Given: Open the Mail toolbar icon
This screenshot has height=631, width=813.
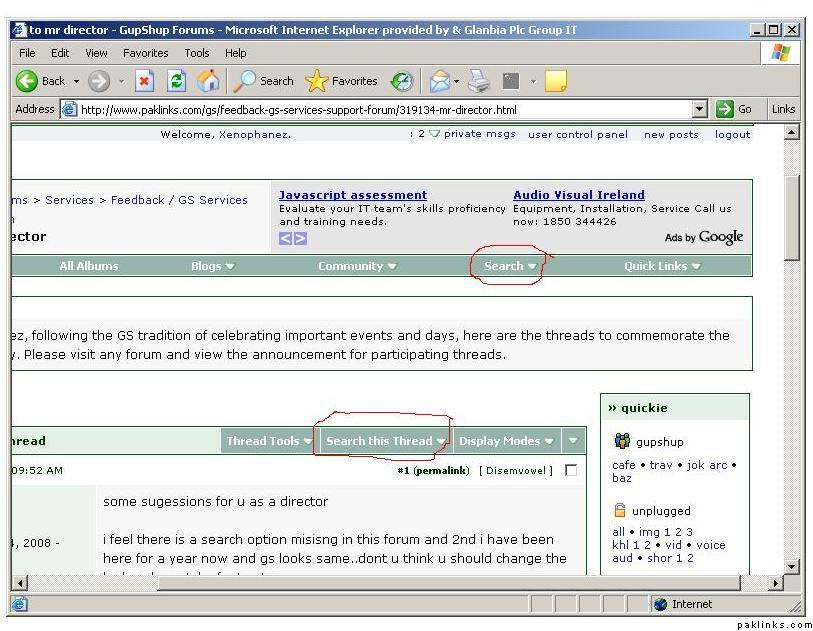Looking at the screenshot, I should pyautogui.click(x=438, y=81).
